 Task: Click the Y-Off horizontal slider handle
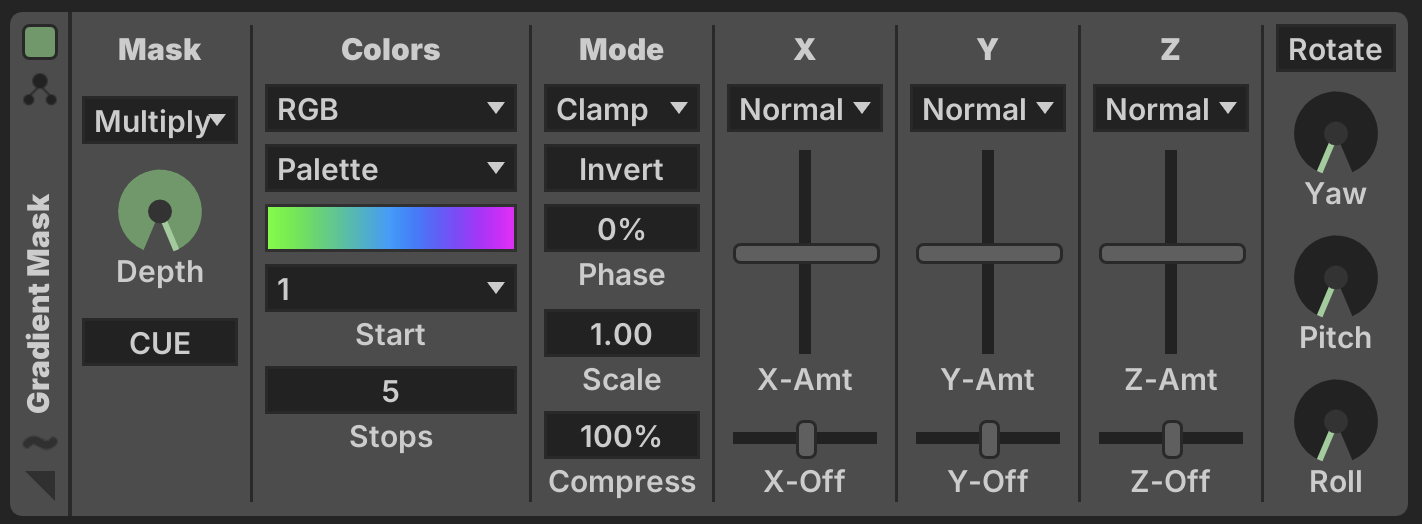(x=989, y=438)
